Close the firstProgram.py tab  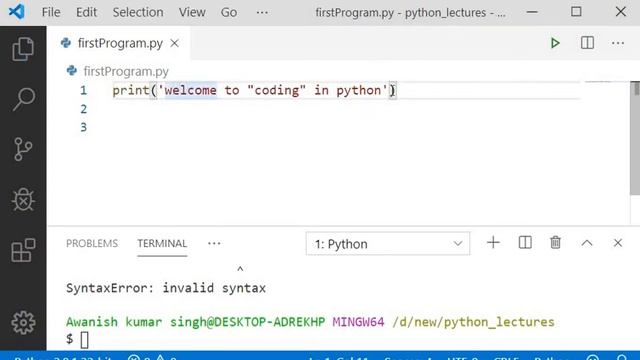[x=174, y=43]
